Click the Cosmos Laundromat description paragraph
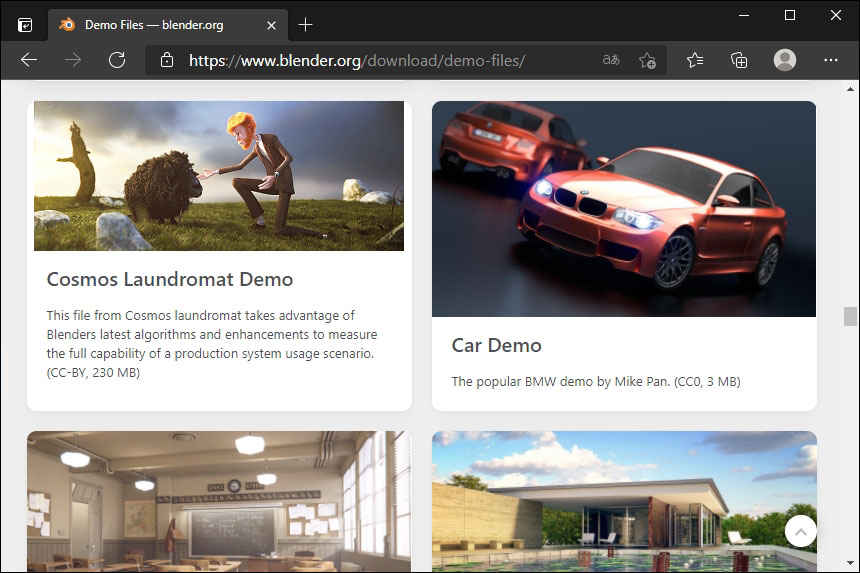The image size is (860, 573). tap(212, 344)
